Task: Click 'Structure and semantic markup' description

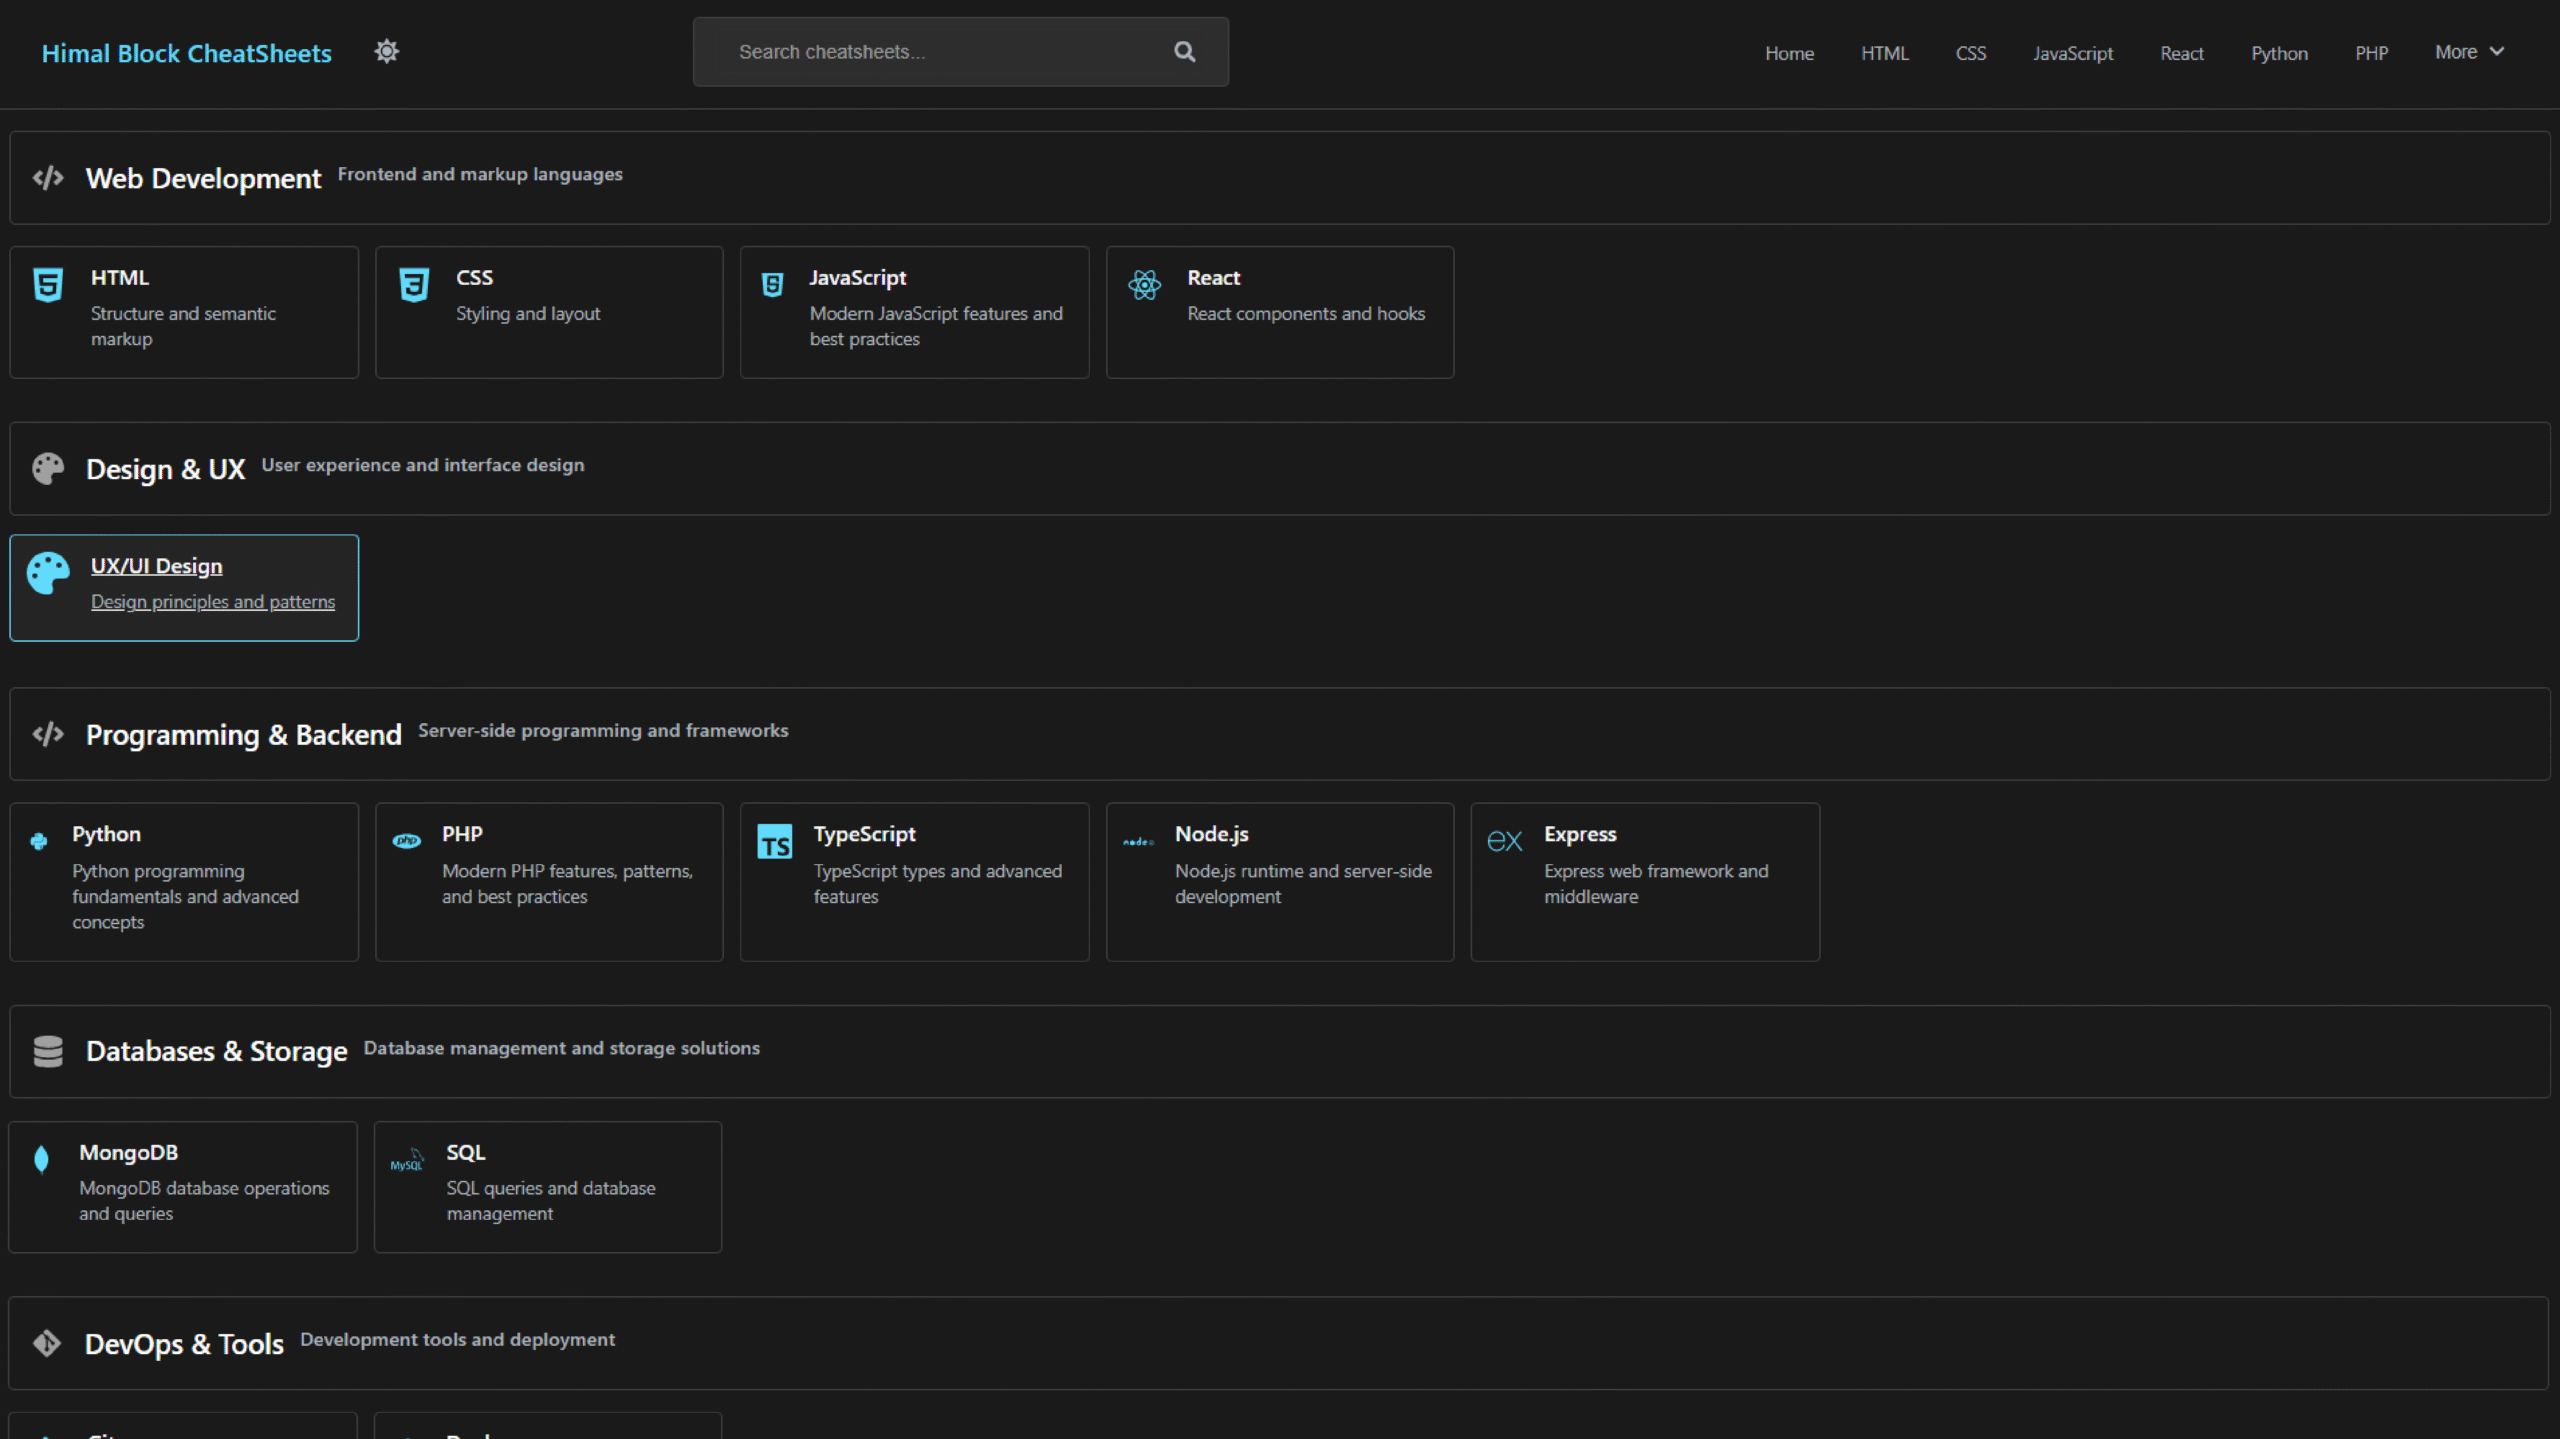Action: coord(183,326)
